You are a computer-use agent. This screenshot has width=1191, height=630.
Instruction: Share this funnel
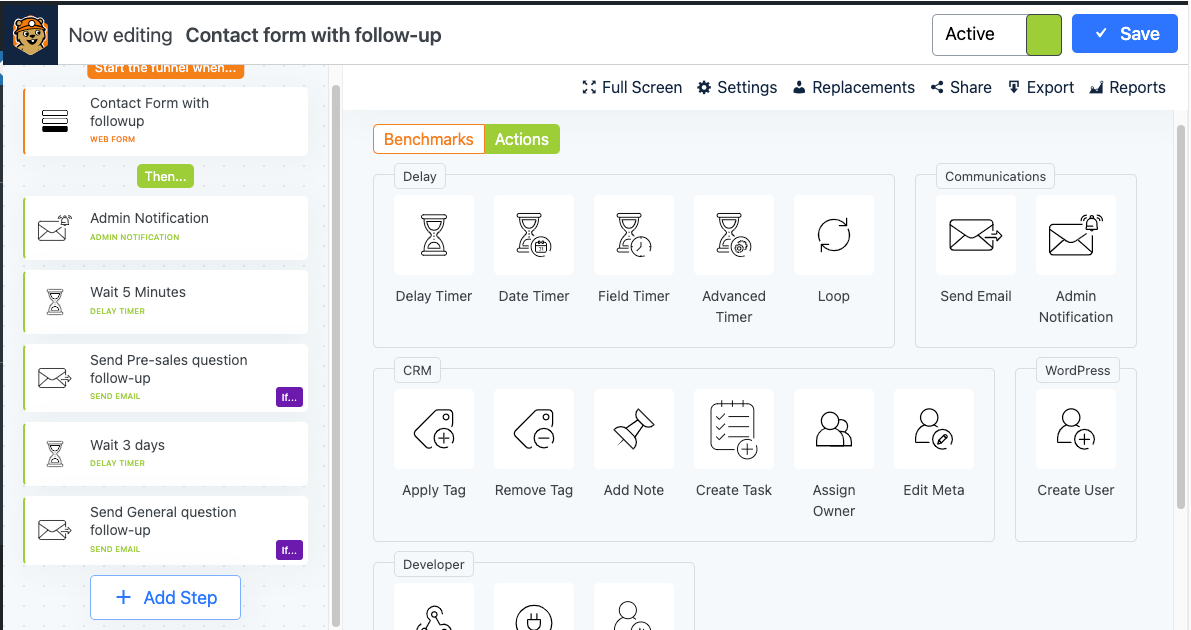click(x=961, y=87)
